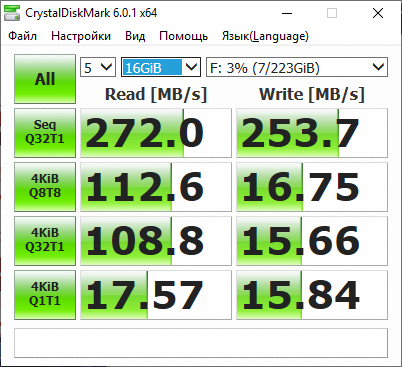The width and height of the screenshot is (402, 367).
Task: Select the 4KiB Q8T8 write result 16.75
Action: (312, 187)
